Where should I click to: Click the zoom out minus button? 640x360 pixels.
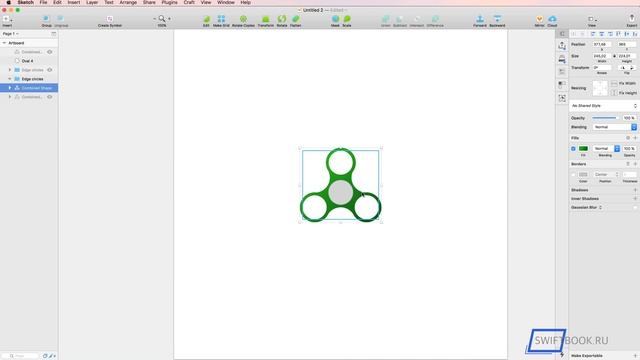[x=154, y=18]
